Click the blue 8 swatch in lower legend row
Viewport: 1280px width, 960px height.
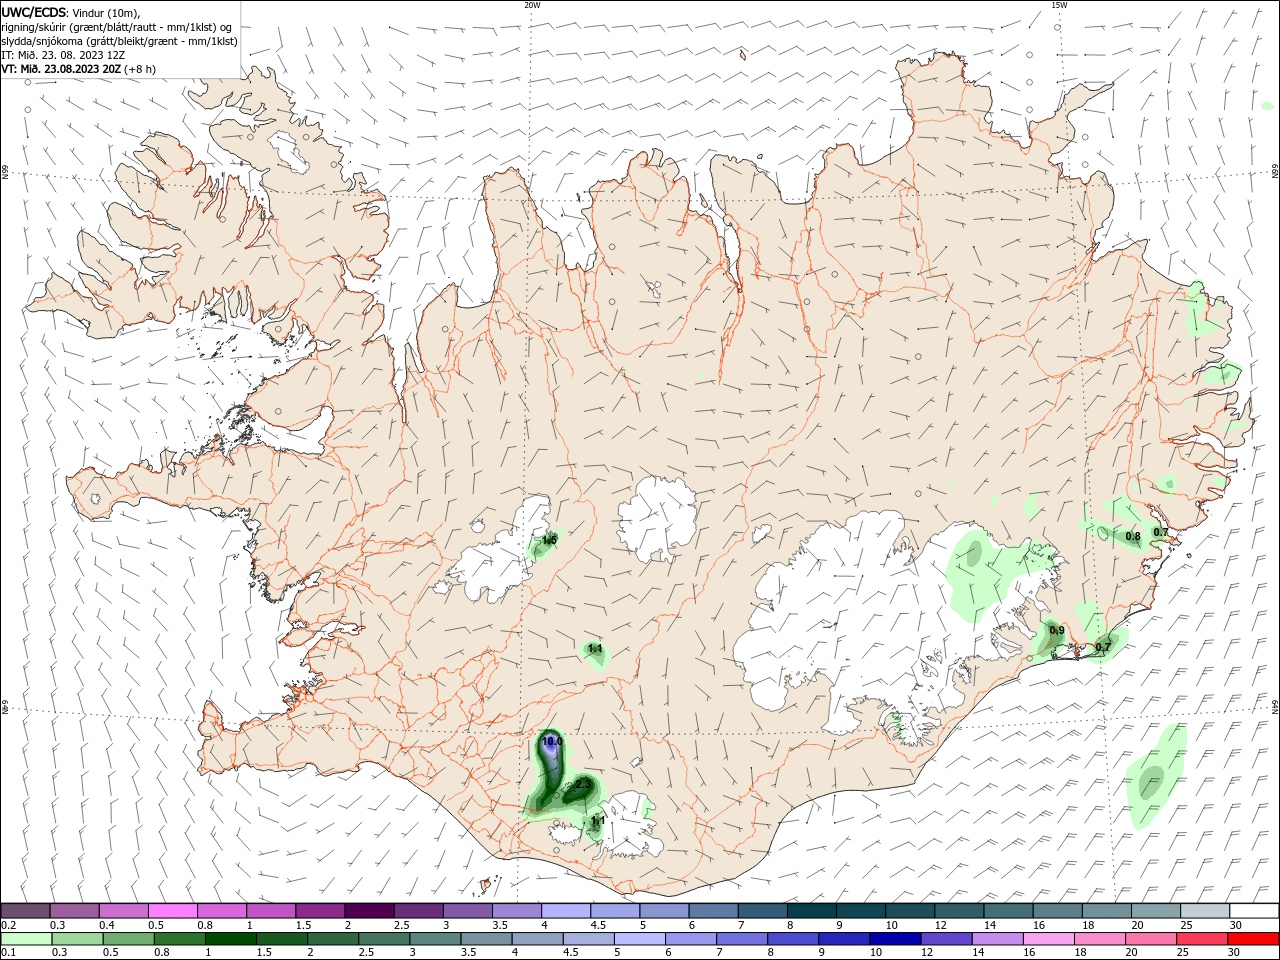pyautogui.click(x=795, y=939)
